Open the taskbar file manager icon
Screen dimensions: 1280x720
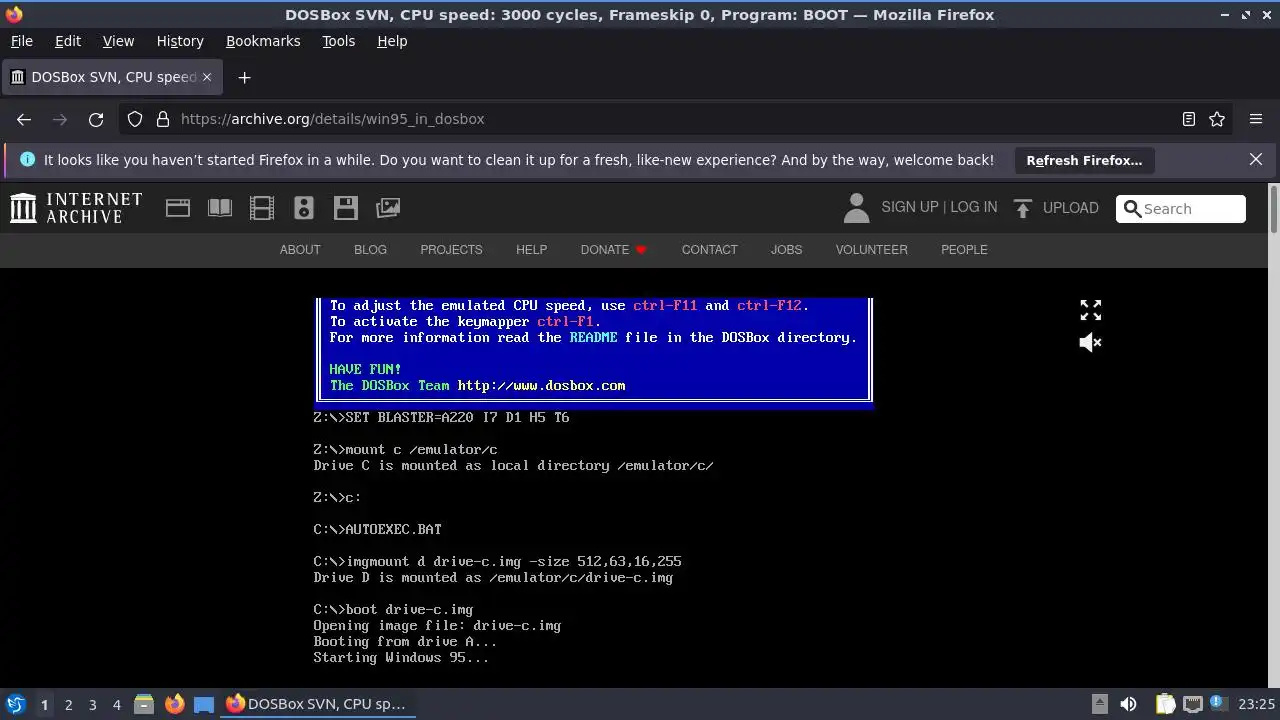(143, 704)
